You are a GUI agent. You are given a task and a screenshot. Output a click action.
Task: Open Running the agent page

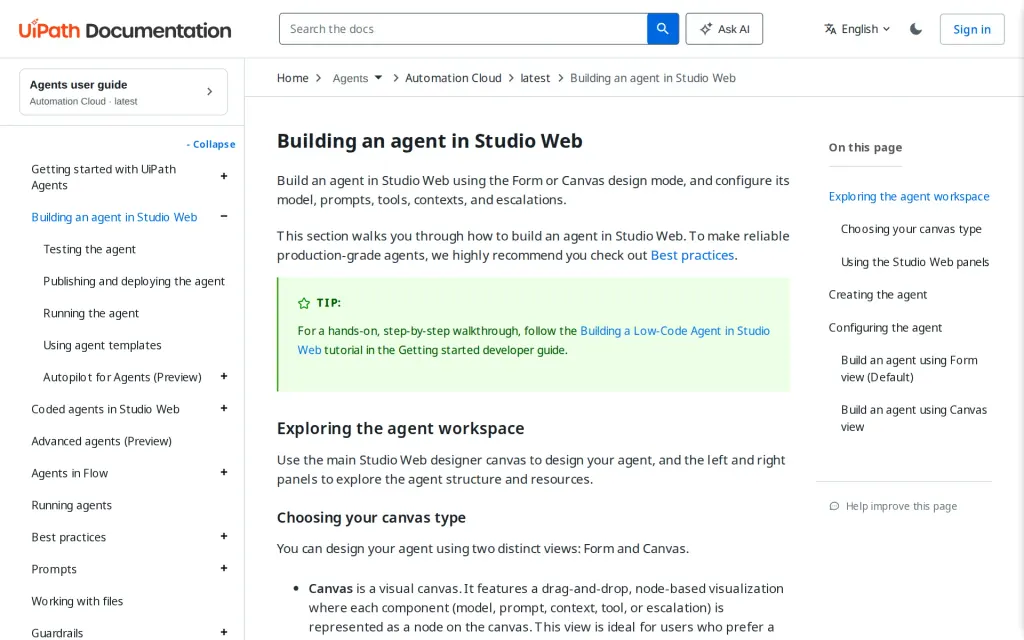coord(91,313)
